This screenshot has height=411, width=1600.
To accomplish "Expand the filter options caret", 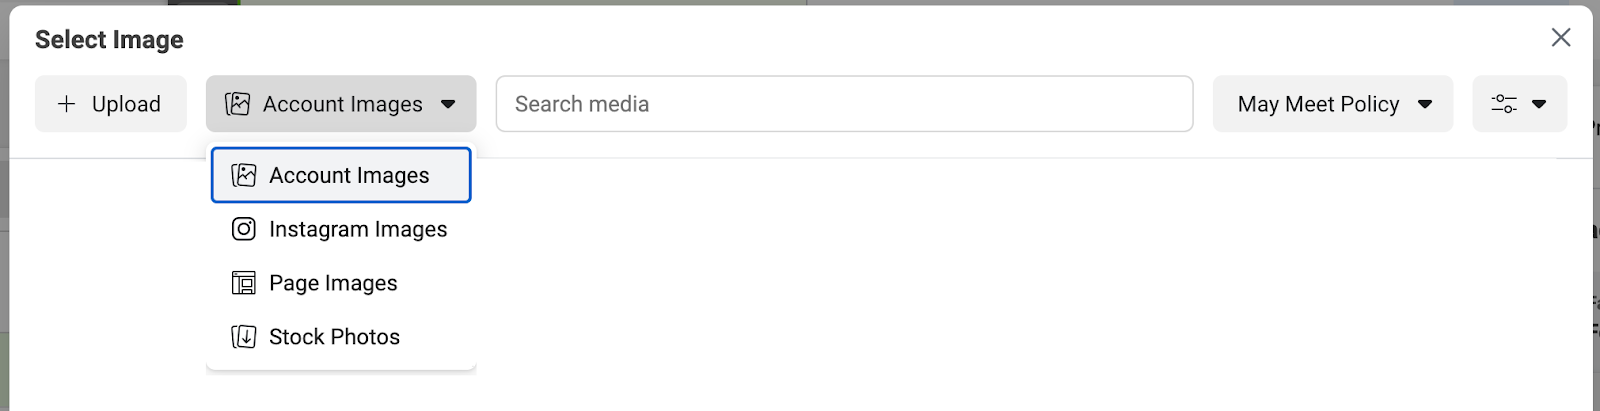I will tap(1539, 104).
